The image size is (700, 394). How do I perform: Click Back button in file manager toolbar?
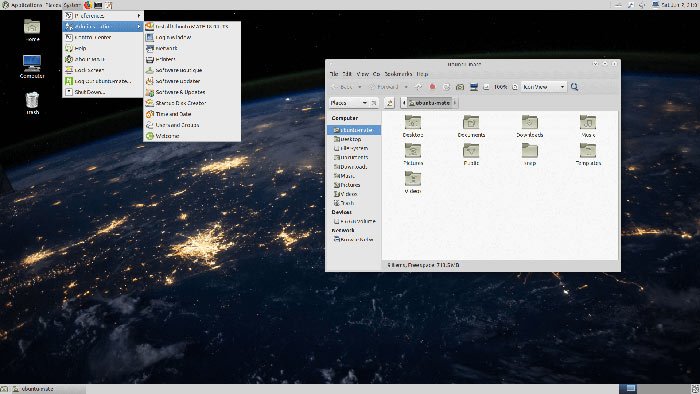click(x=342, y=87)
